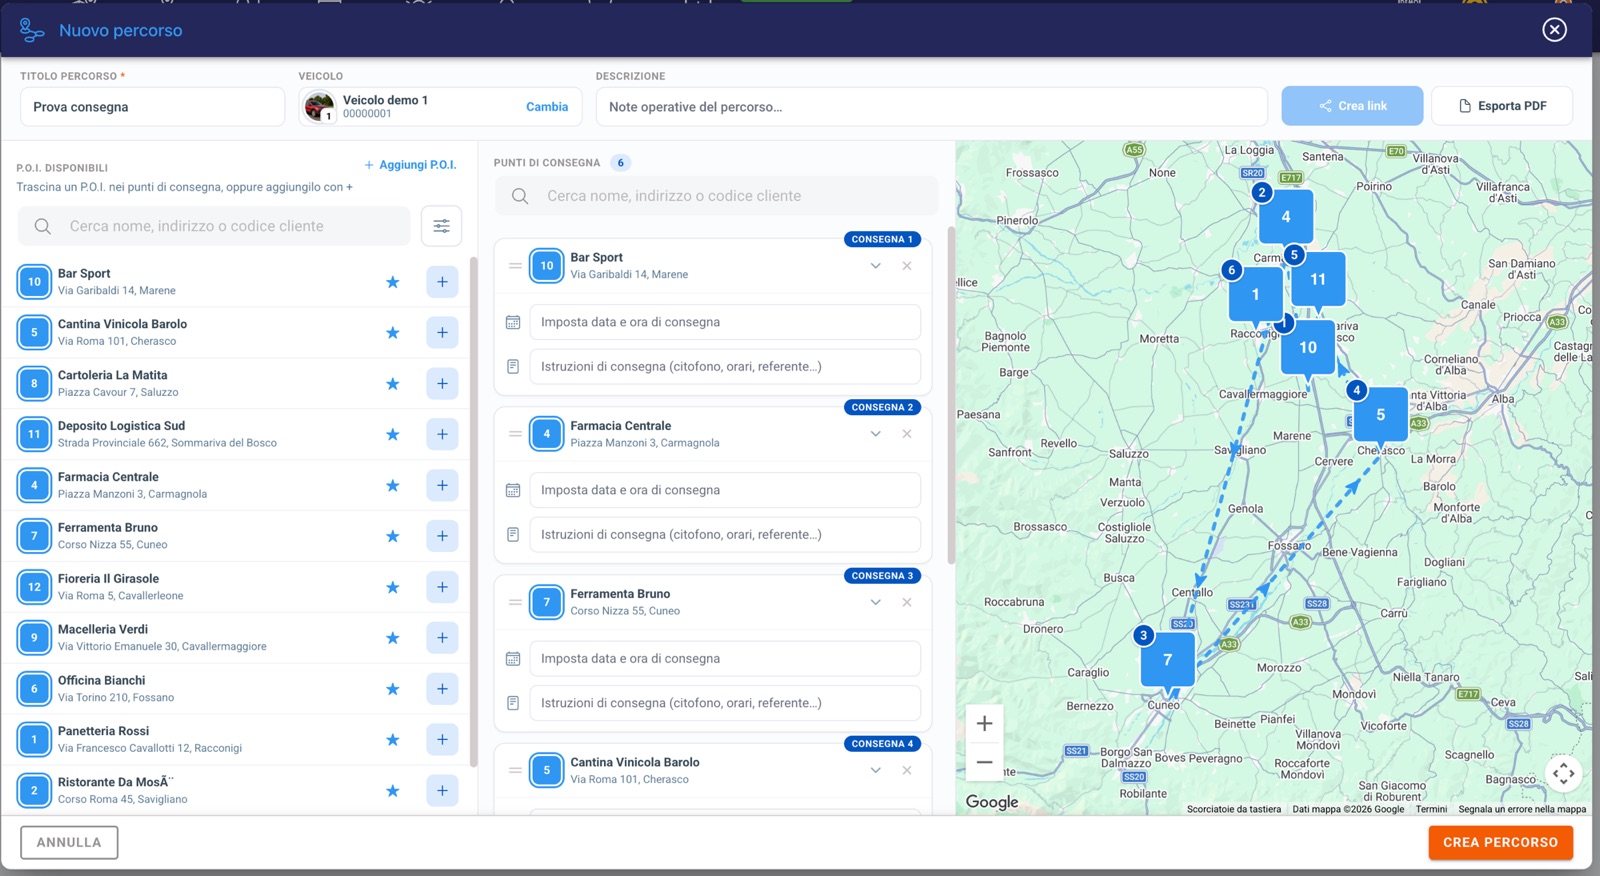The width and height of the screenshot is (1600, 876).
Task: Expand Cantina Vinicola Barolo delivery chevron
Action: [875, 770]
